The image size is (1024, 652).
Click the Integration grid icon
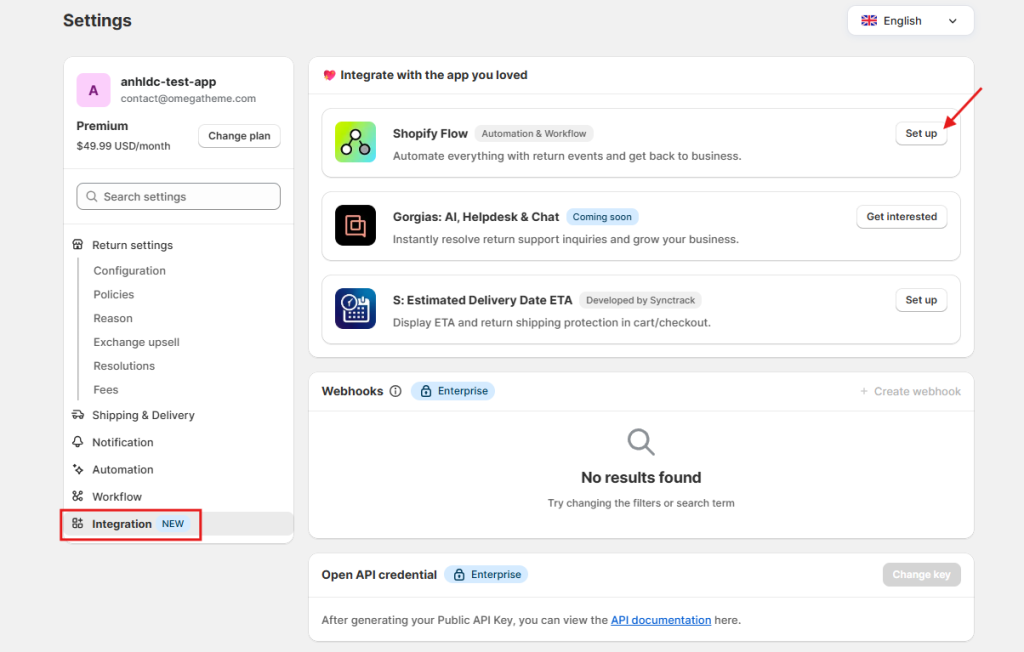(78, 523)
